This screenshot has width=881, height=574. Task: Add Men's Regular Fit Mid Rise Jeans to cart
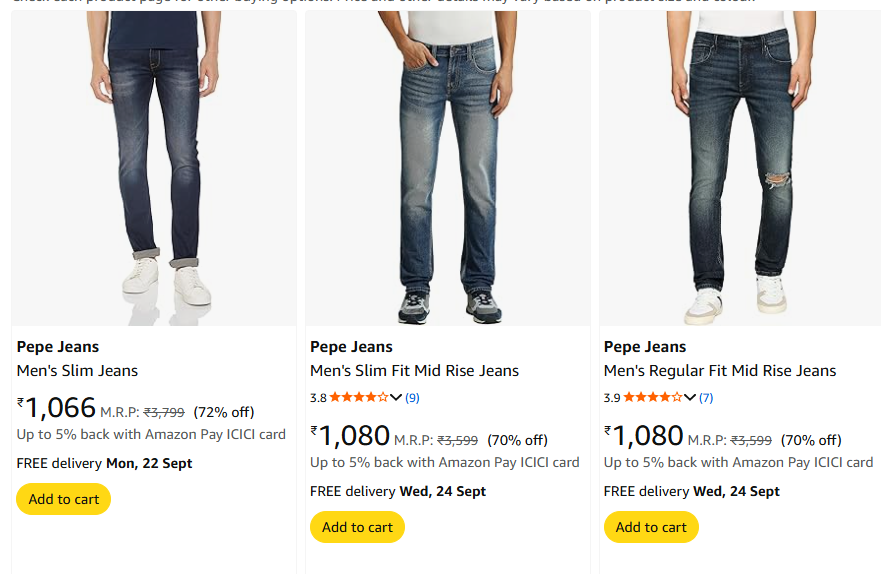[x=651, y=527]
